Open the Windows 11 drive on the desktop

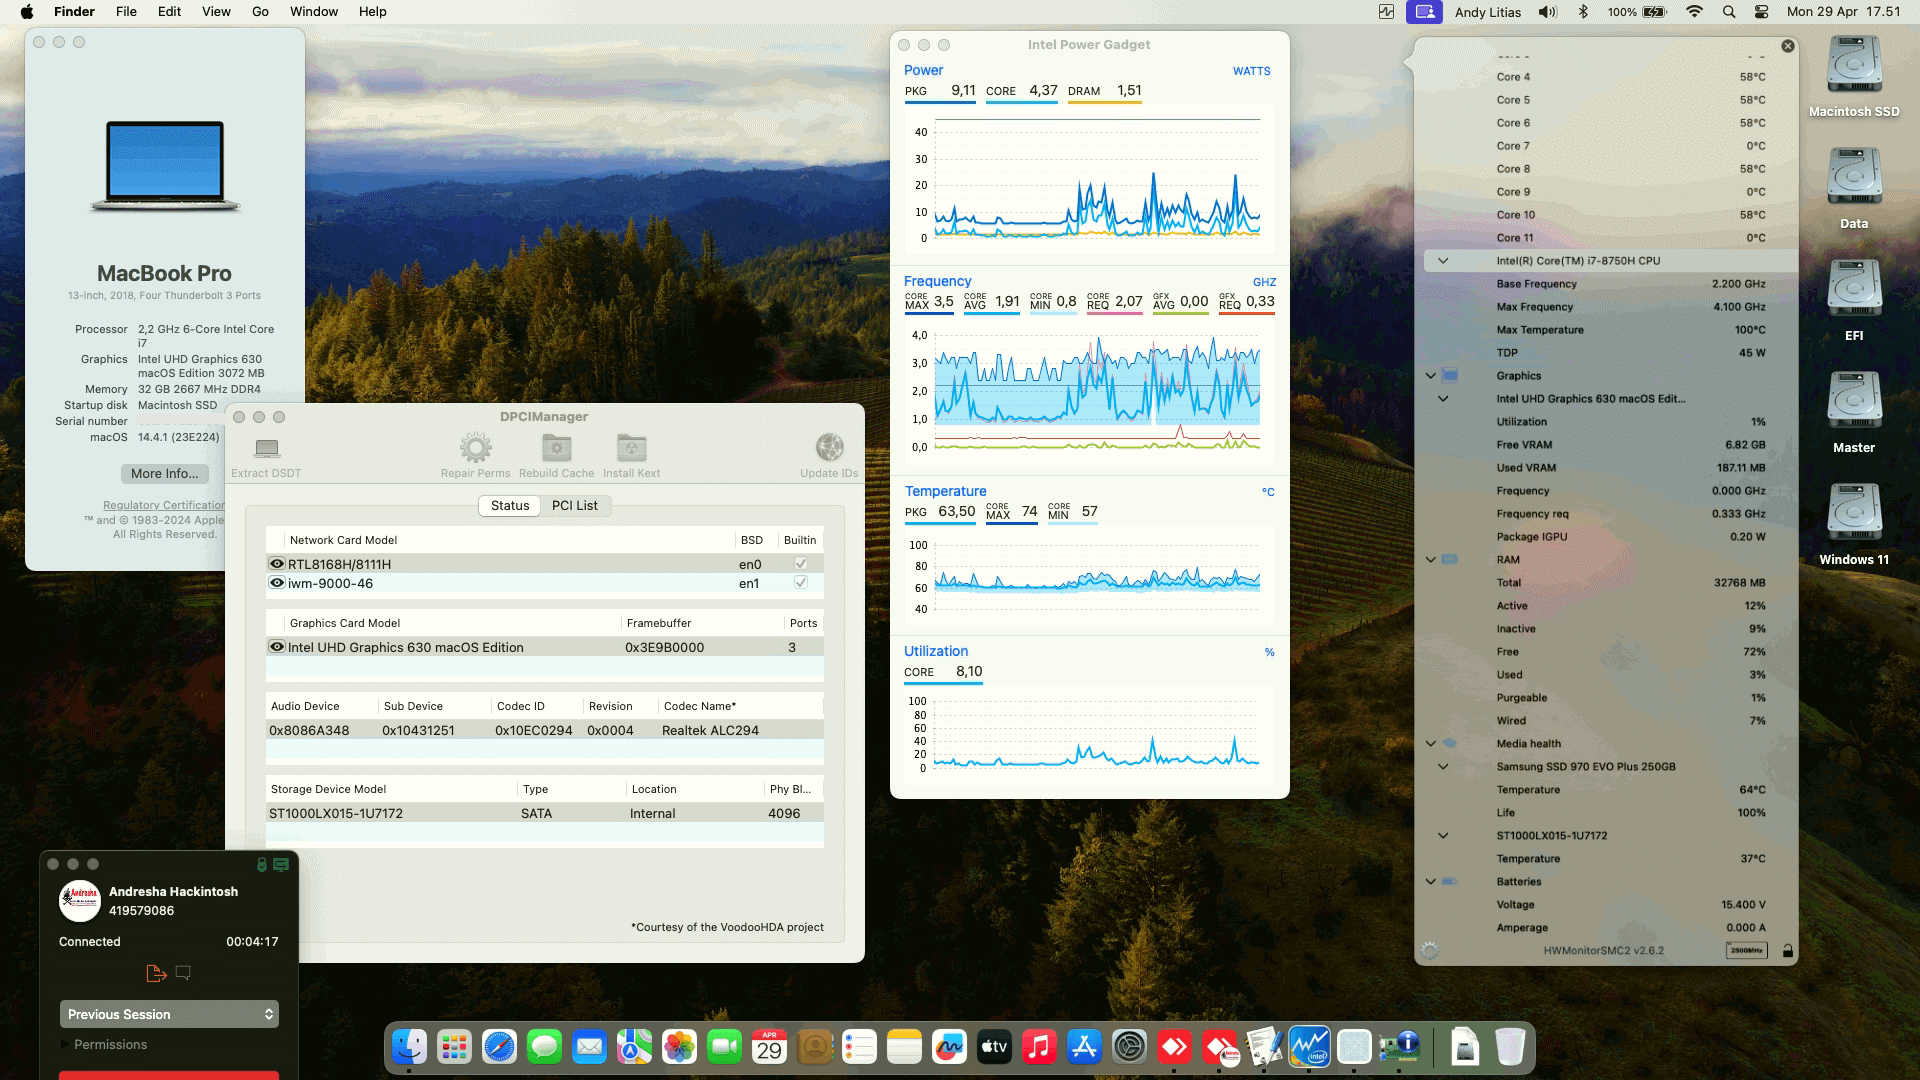[1853, 513]
